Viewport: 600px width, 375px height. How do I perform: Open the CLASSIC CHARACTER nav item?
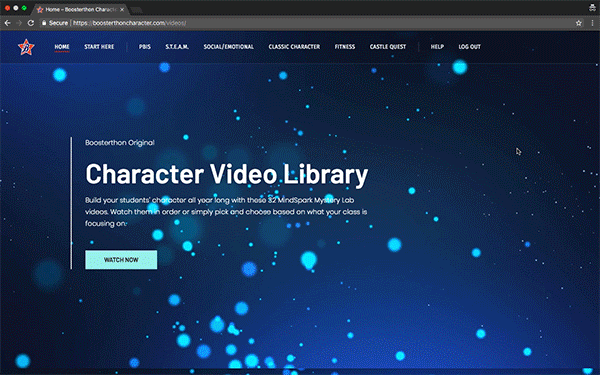click(294, 47)
